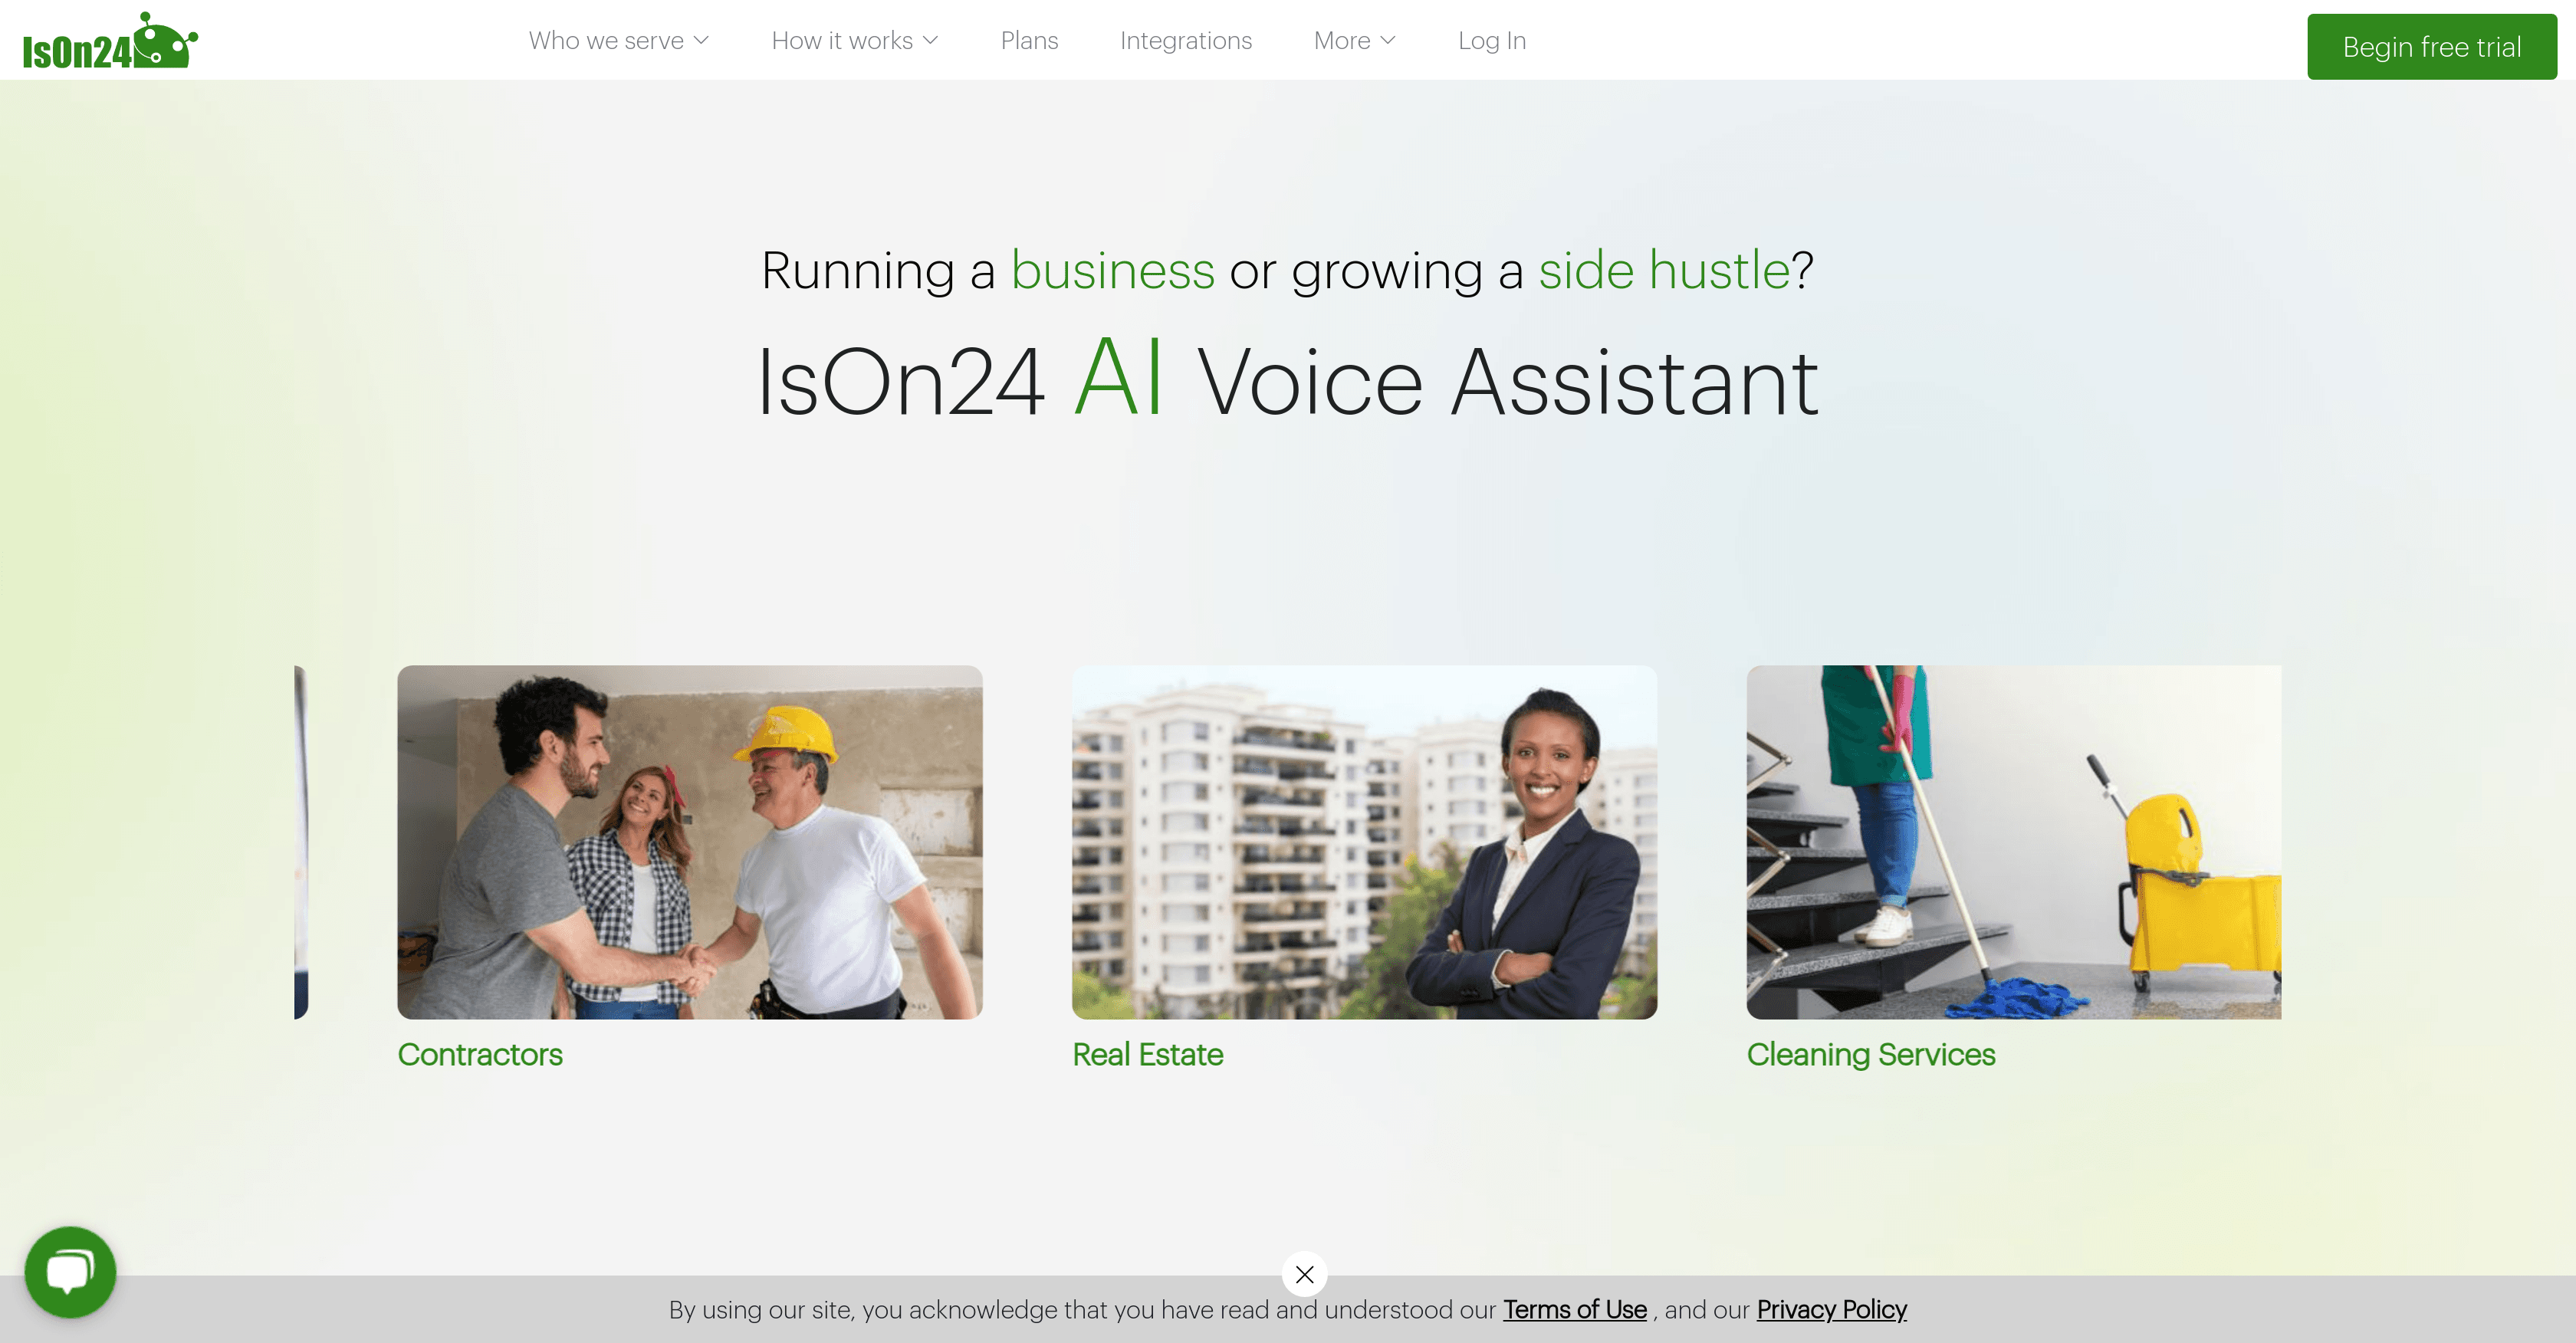This screenshot has height=1343, width=2576.
Task: Select the Contractors handshake photo
Action: [x=690, y=842]
